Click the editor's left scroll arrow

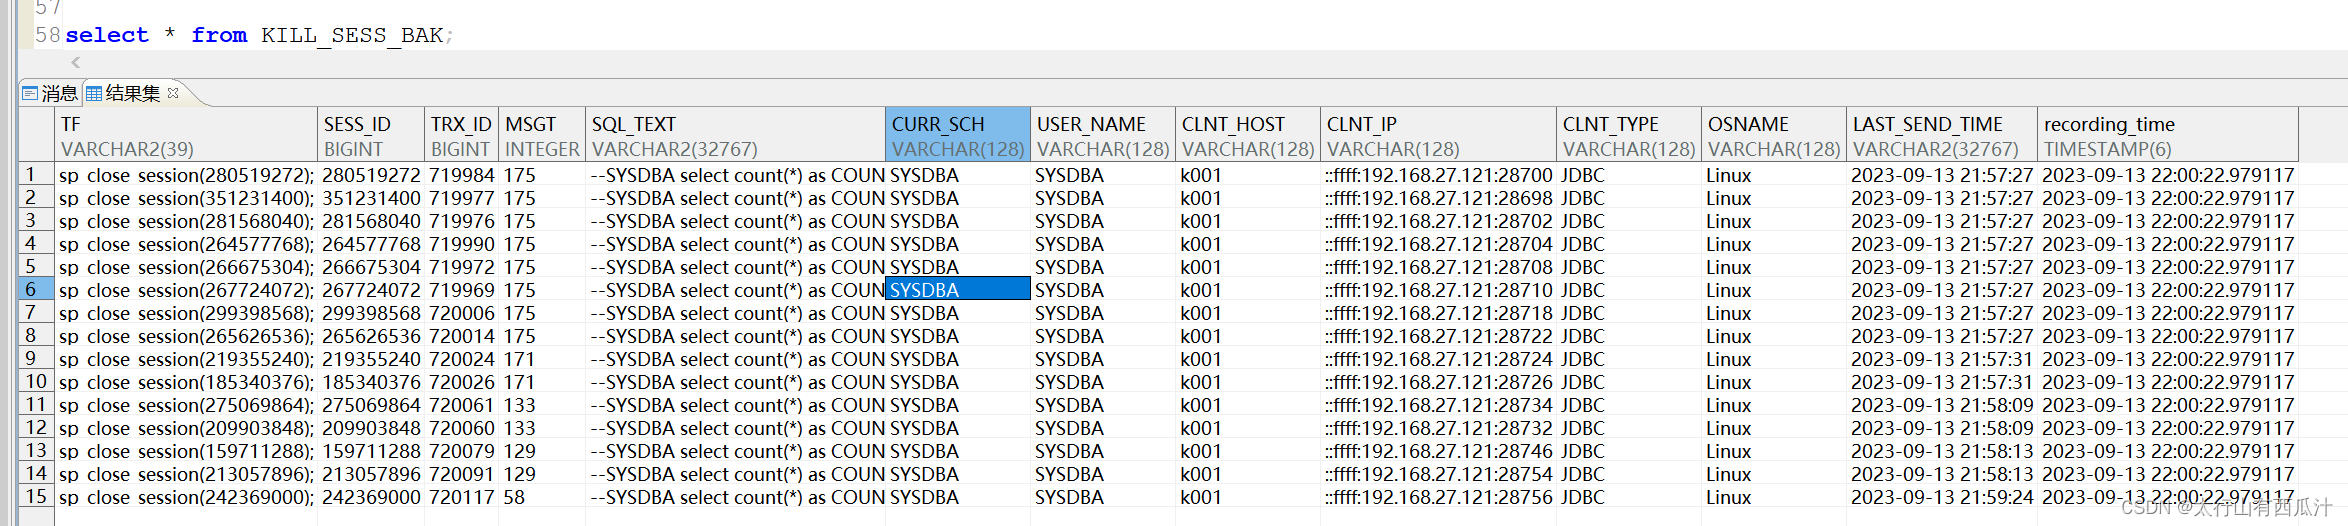[x=75, y=62]
